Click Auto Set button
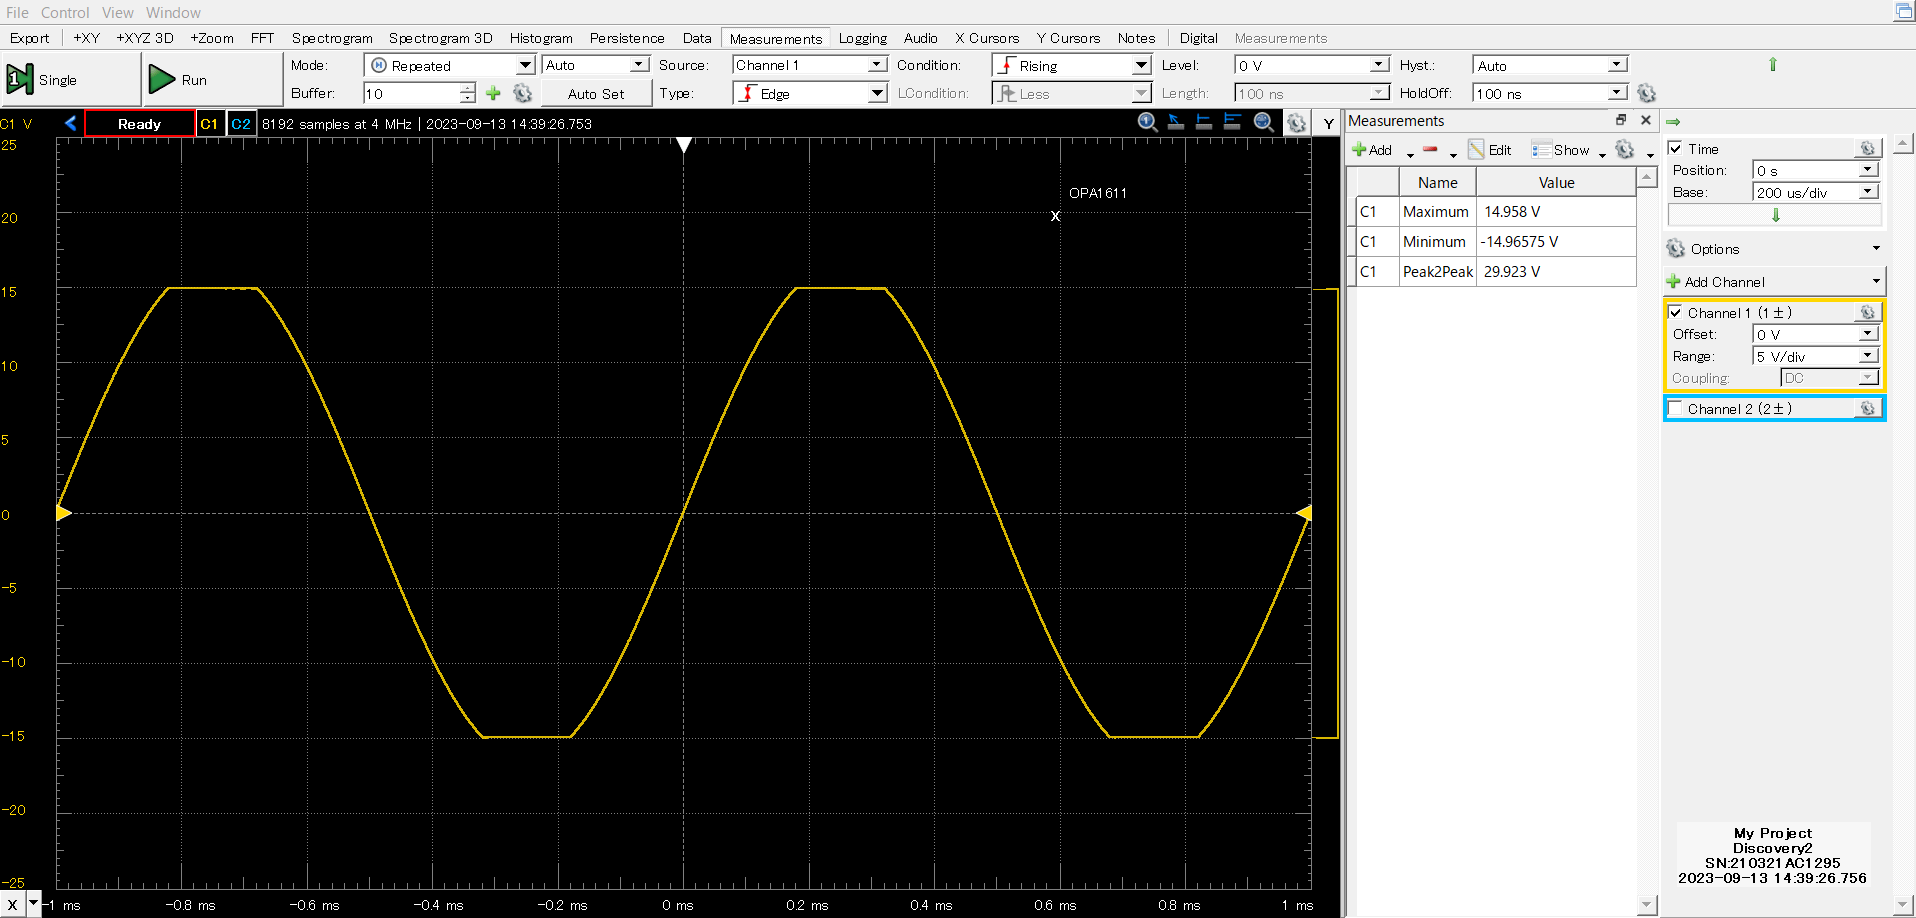The image size is (1916, 918). 596,93
